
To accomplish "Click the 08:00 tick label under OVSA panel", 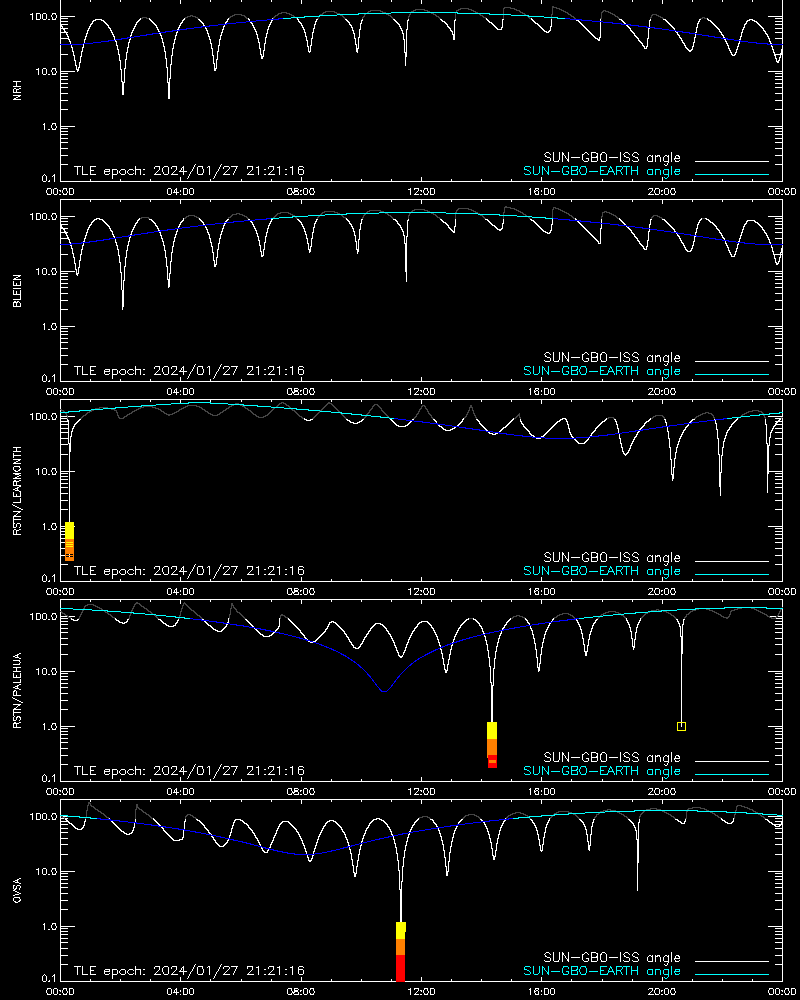I will (x=300, y=991).
